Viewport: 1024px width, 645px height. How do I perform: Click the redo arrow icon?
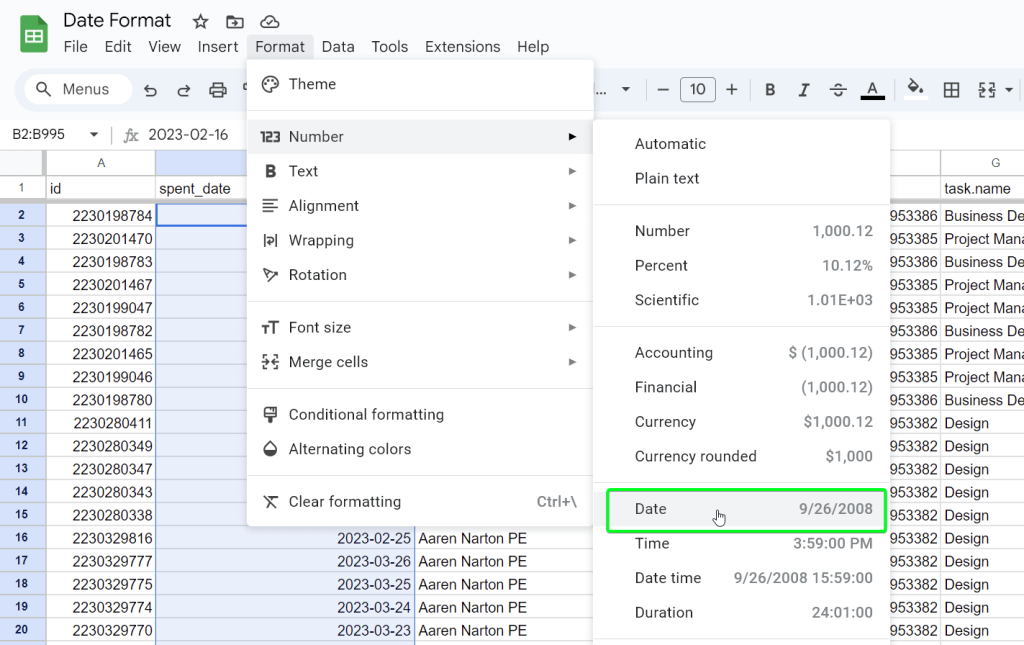[x=184, y=89]
